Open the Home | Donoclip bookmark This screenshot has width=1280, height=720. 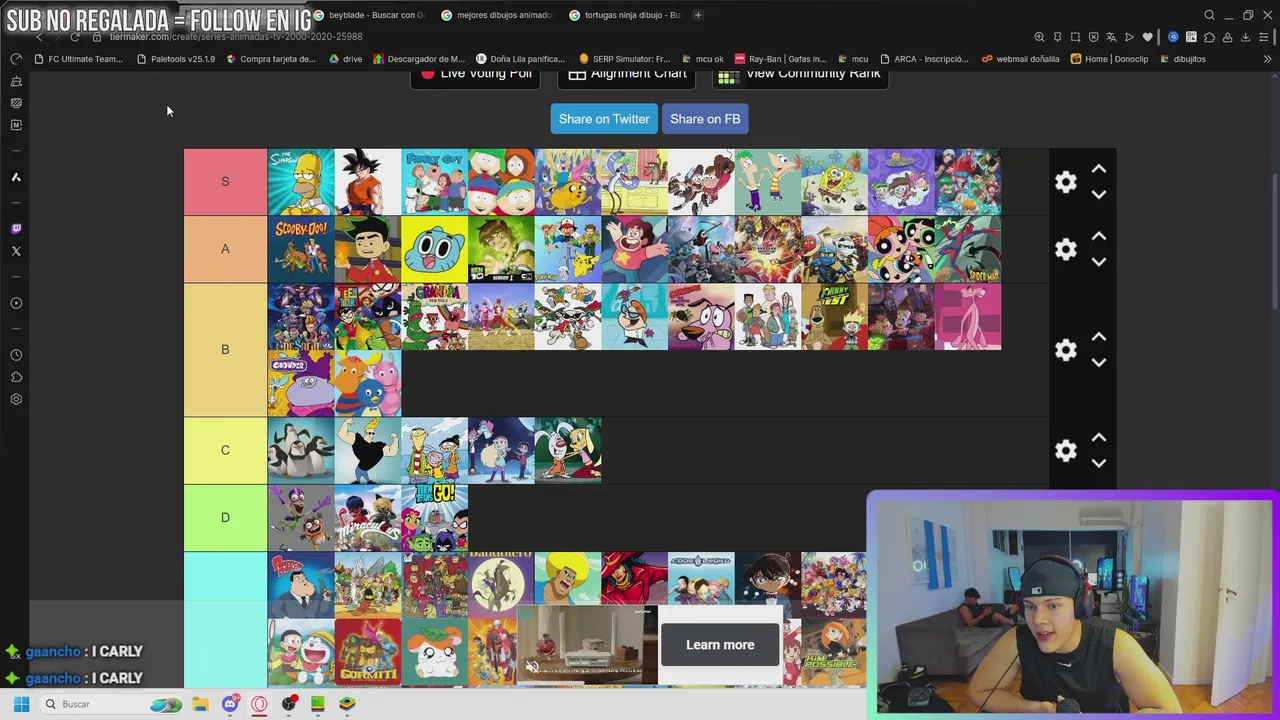(1110, 59)
